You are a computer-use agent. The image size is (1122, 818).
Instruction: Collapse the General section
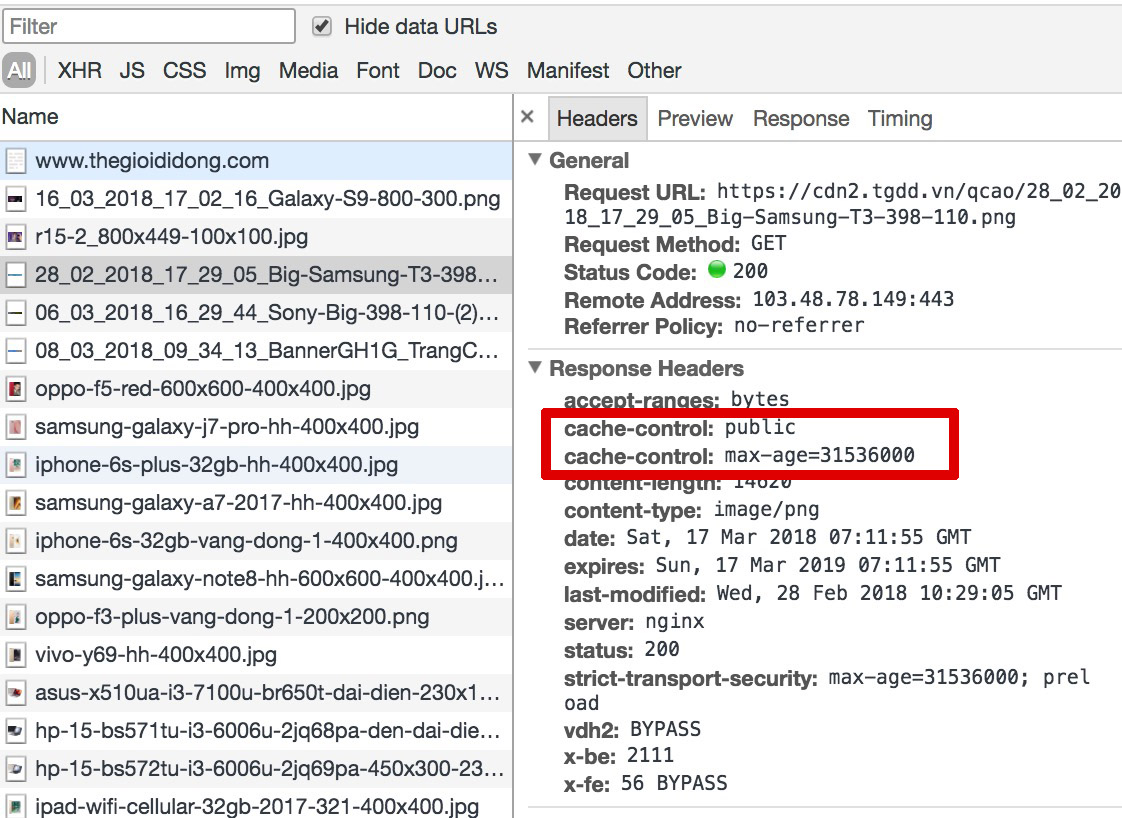[535, 160]
